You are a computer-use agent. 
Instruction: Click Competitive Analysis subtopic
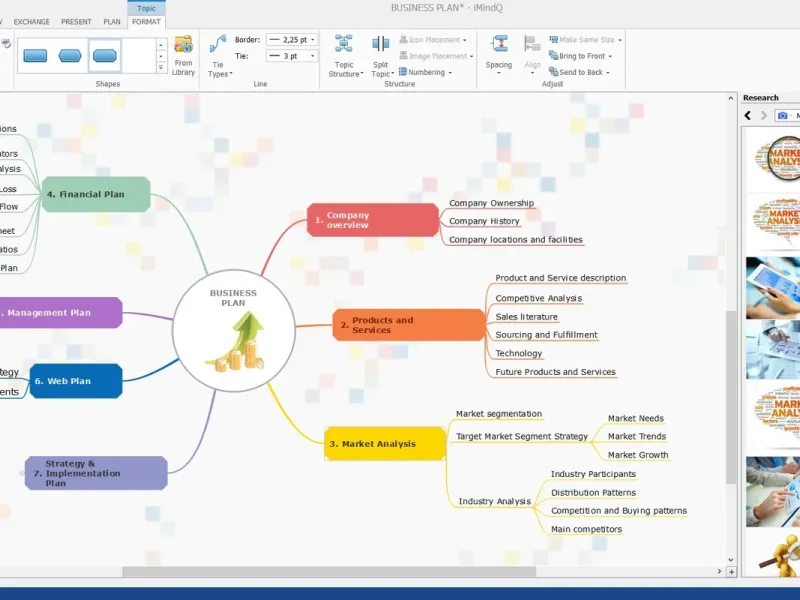click(539, 298)
